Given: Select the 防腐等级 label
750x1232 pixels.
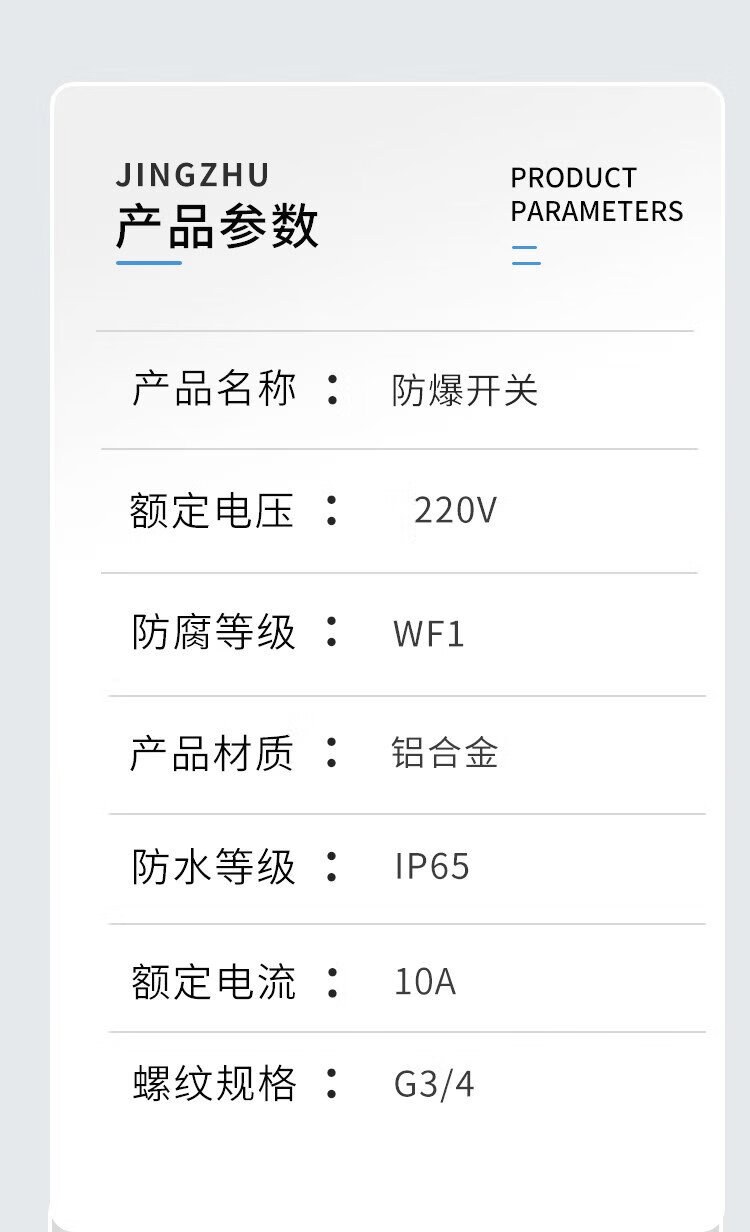Looking at the screenshot, I should (x=213, y=632).
